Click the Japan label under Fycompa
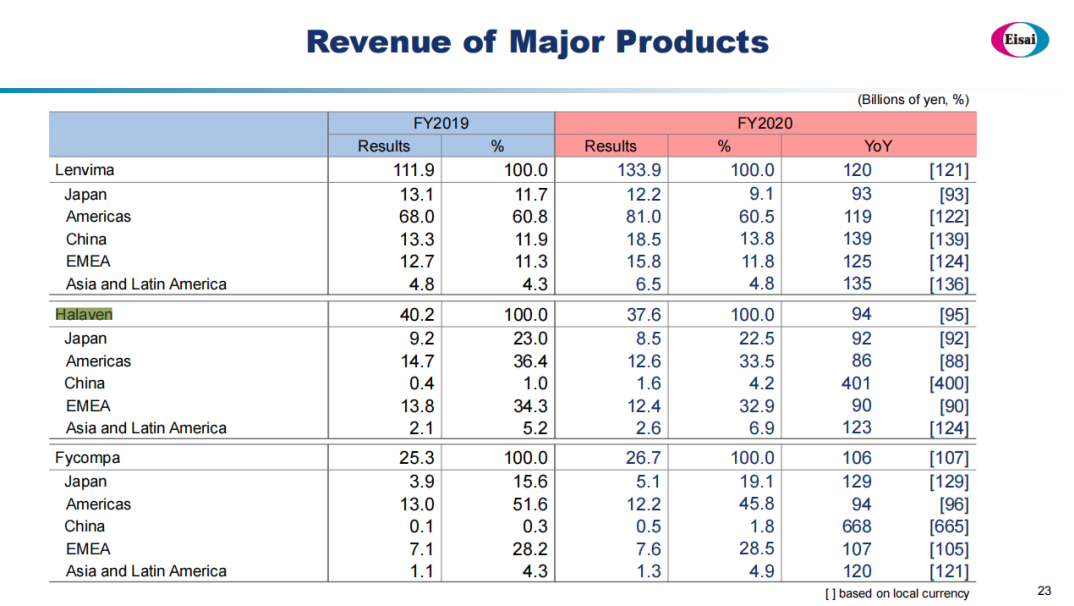Screen dimensions: 1074x606 click(x=86, y=481)
